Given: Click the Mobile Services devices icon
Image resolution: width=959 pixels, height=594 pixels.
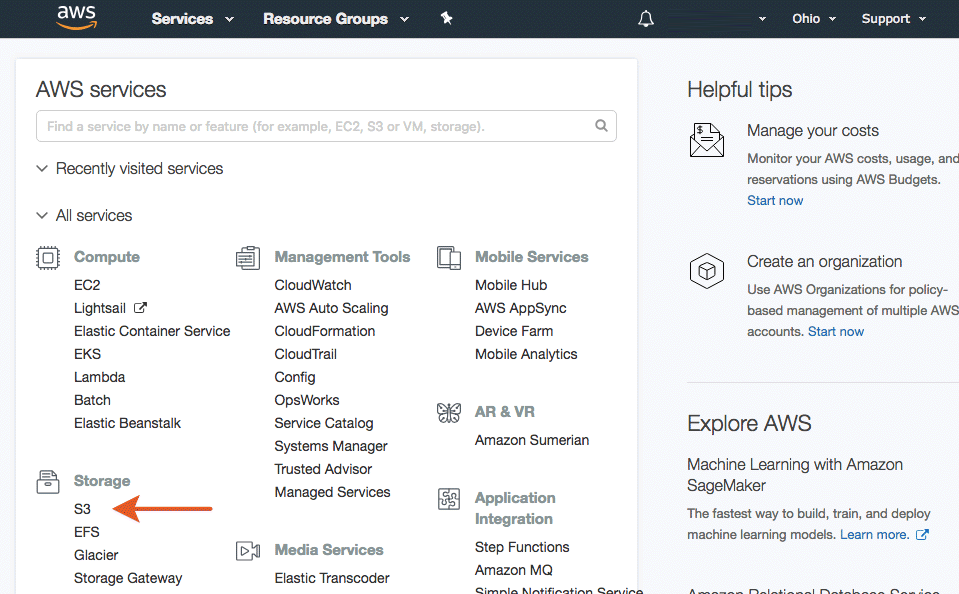Looking at the screenshot, I should point(449,258).
